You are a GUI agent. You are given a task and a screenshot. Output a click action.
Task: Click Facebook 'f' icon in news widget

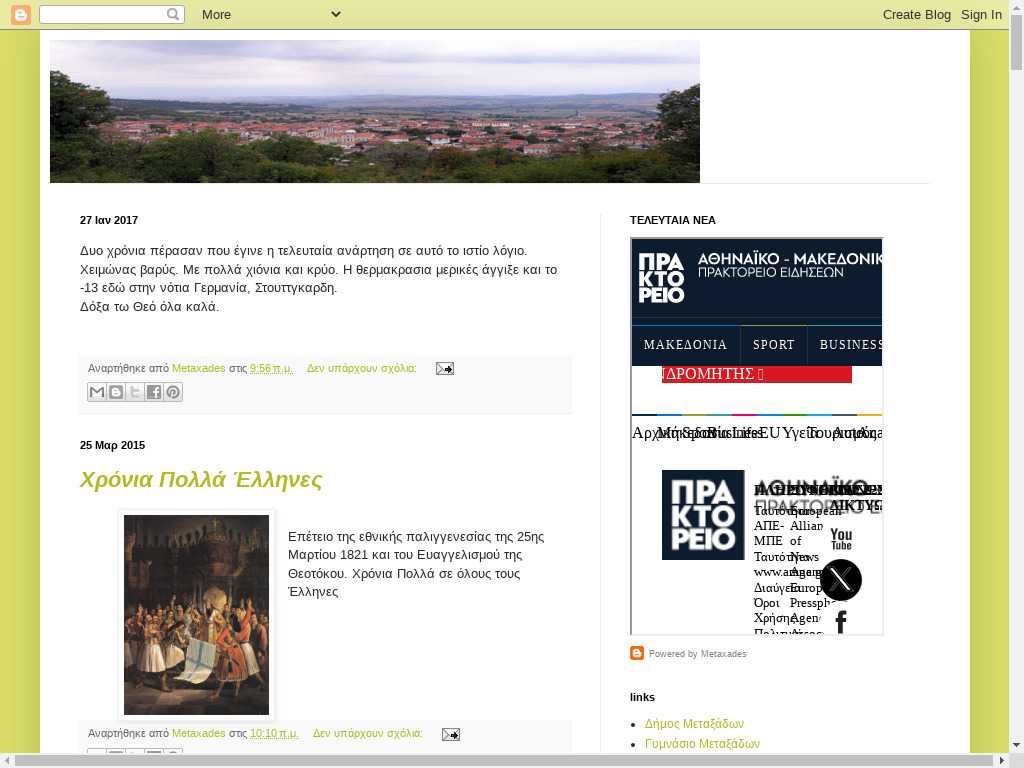tap(841, 622)
